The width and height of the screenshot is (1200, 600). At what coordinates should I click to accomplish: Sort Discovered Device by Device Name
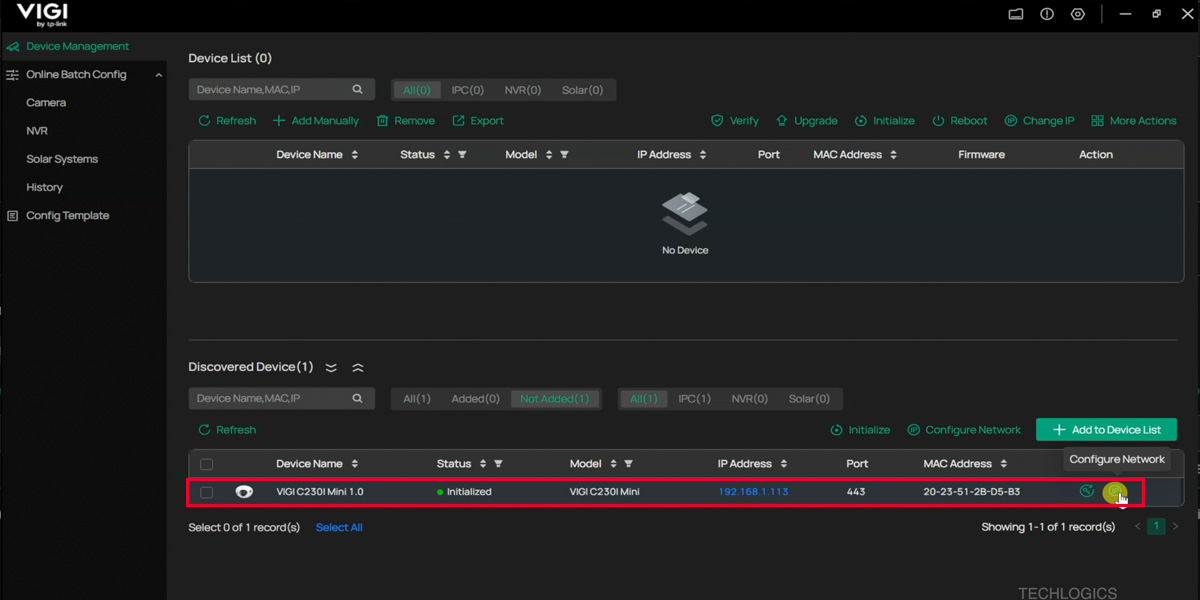[x=355, y=464]
